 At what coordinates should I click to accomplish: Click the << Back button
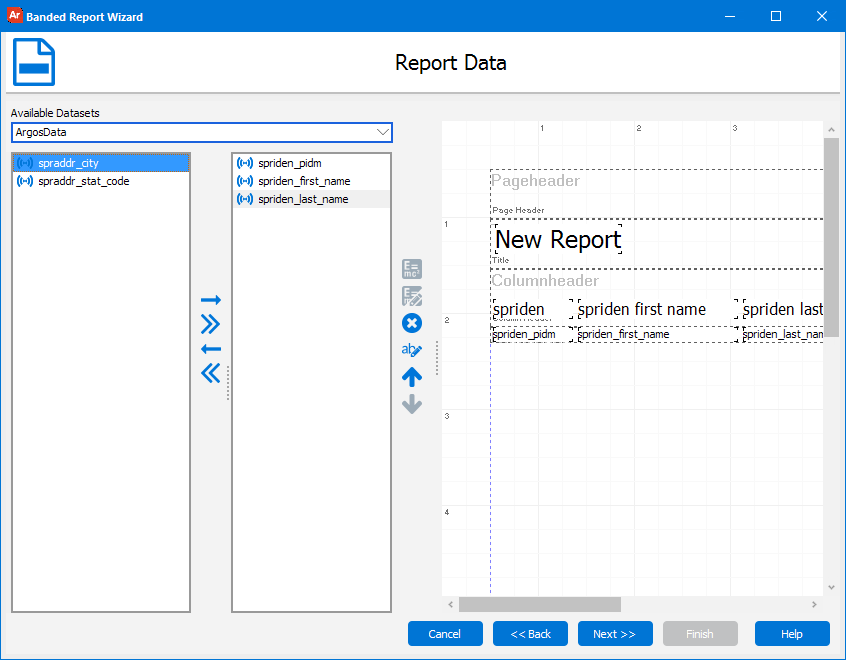[x=529, y=633]
